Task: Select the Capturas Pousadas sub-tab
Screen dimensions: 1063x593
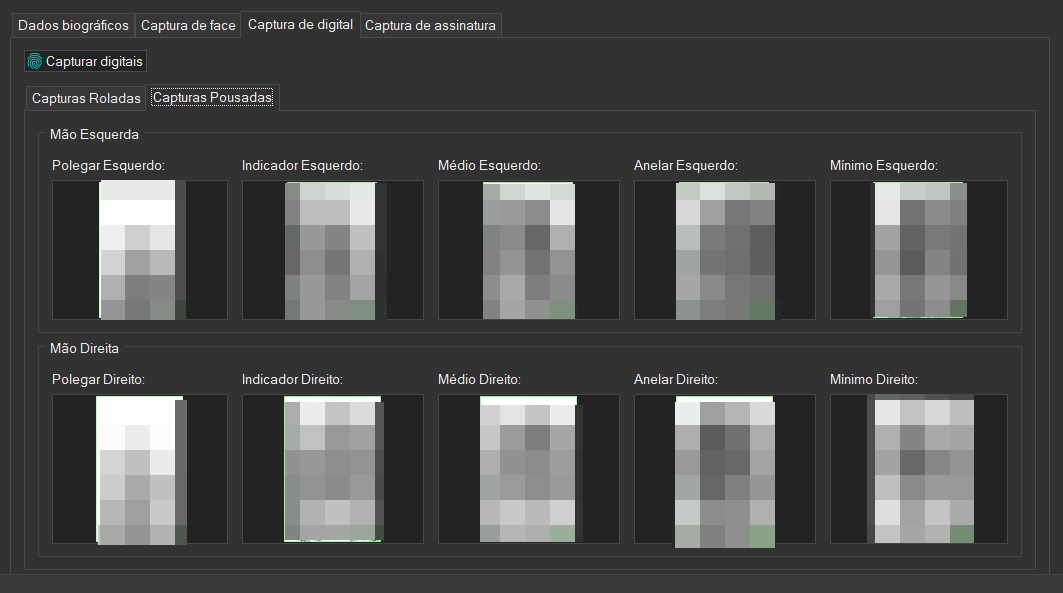Action: 212,98
